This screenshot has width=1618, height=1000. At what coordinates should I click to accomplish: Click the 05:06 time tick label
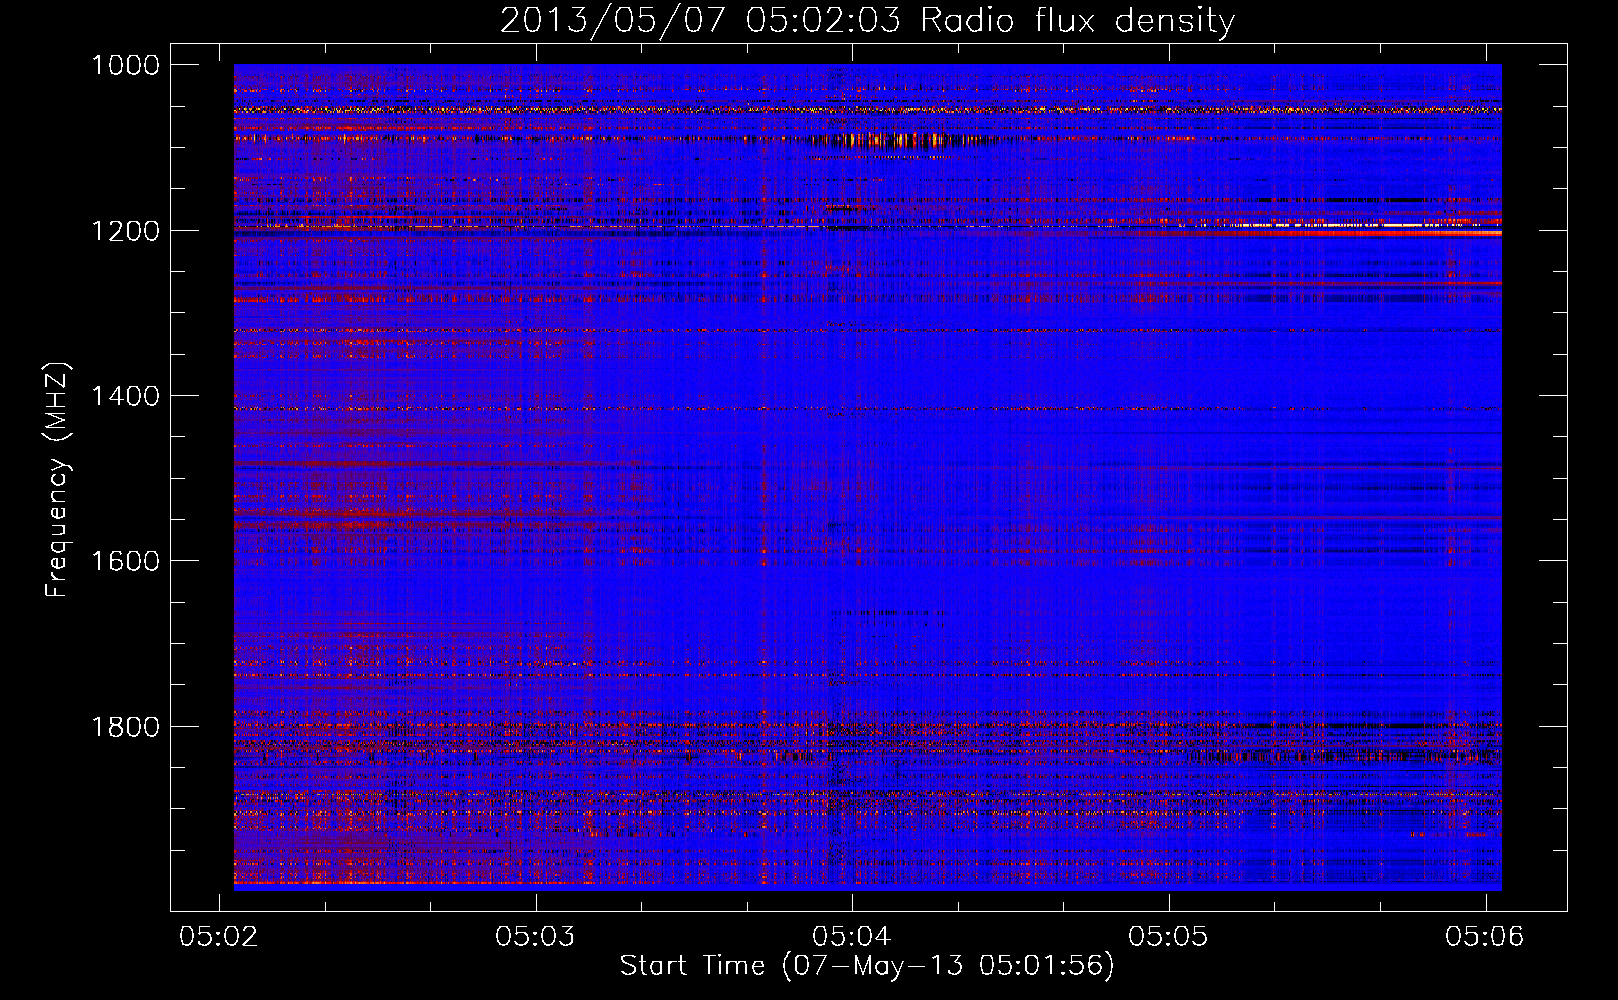[1485, 936]
